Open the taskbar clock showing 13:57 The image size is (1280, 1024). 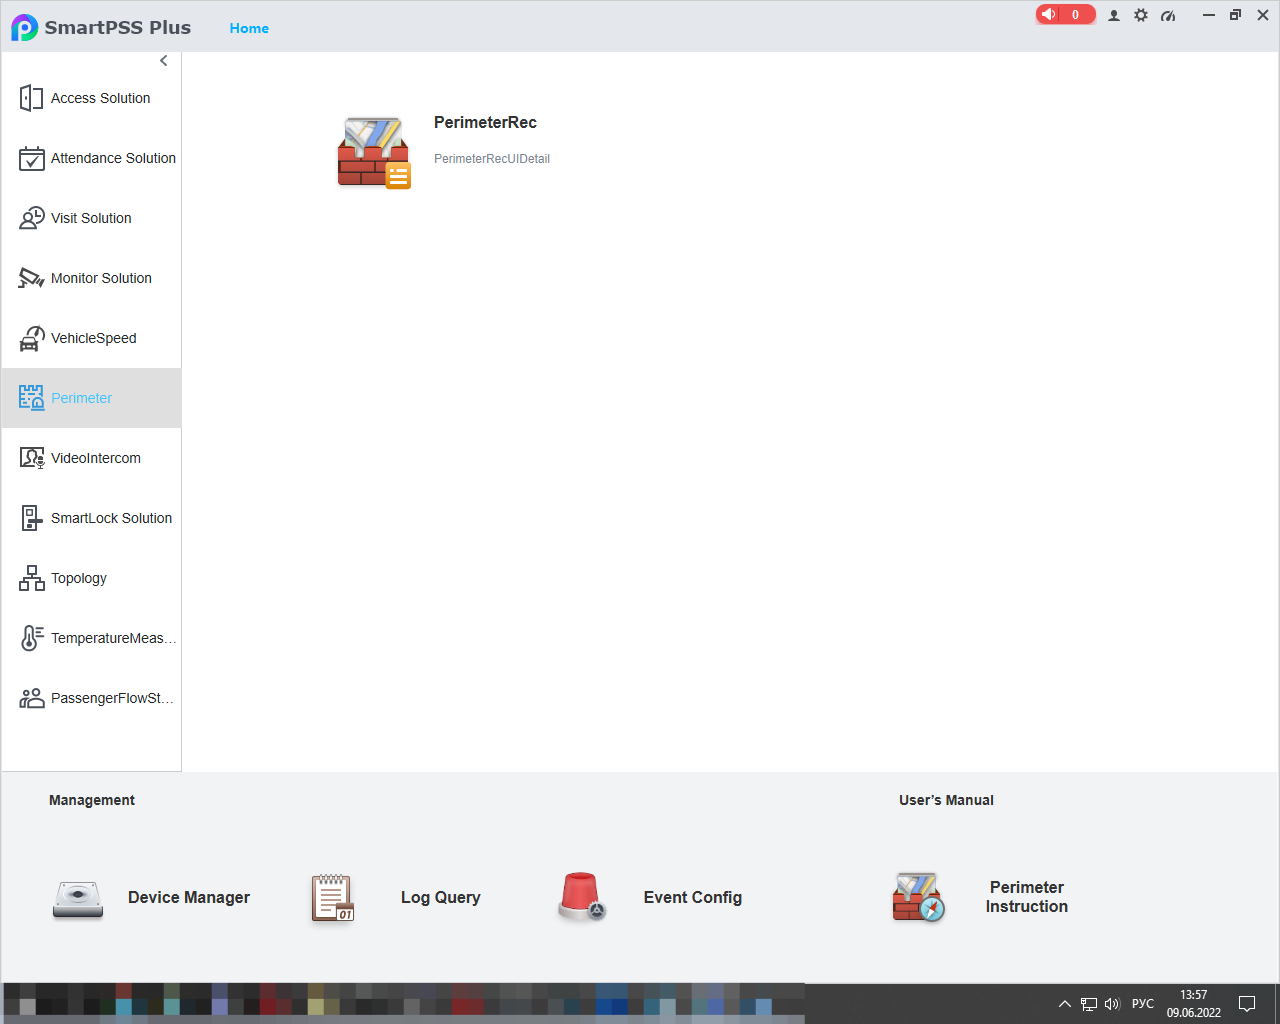pyautogui.click(x=1194, y=1004)
